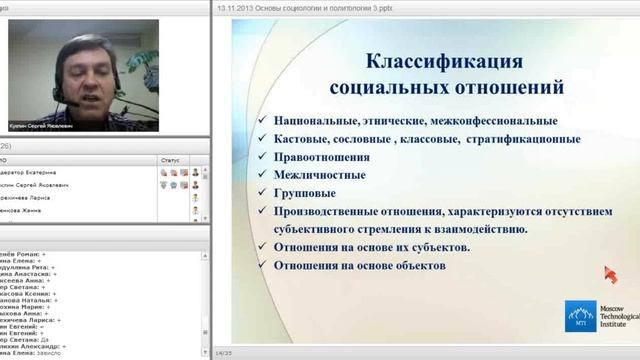This screenshot has width=640, height=360.
Task: Click bullet Национальные, этнические, межконфессиональные
Action: [416, 121]
